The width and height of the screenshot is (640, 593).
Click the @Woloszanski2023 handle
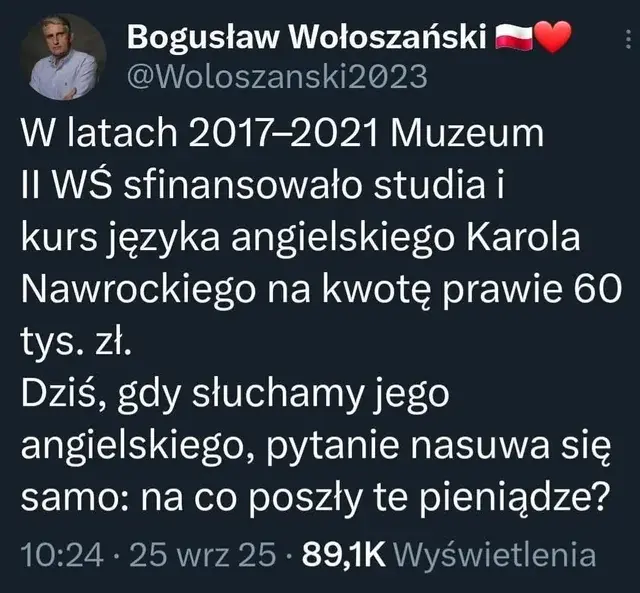pos(277,76)
